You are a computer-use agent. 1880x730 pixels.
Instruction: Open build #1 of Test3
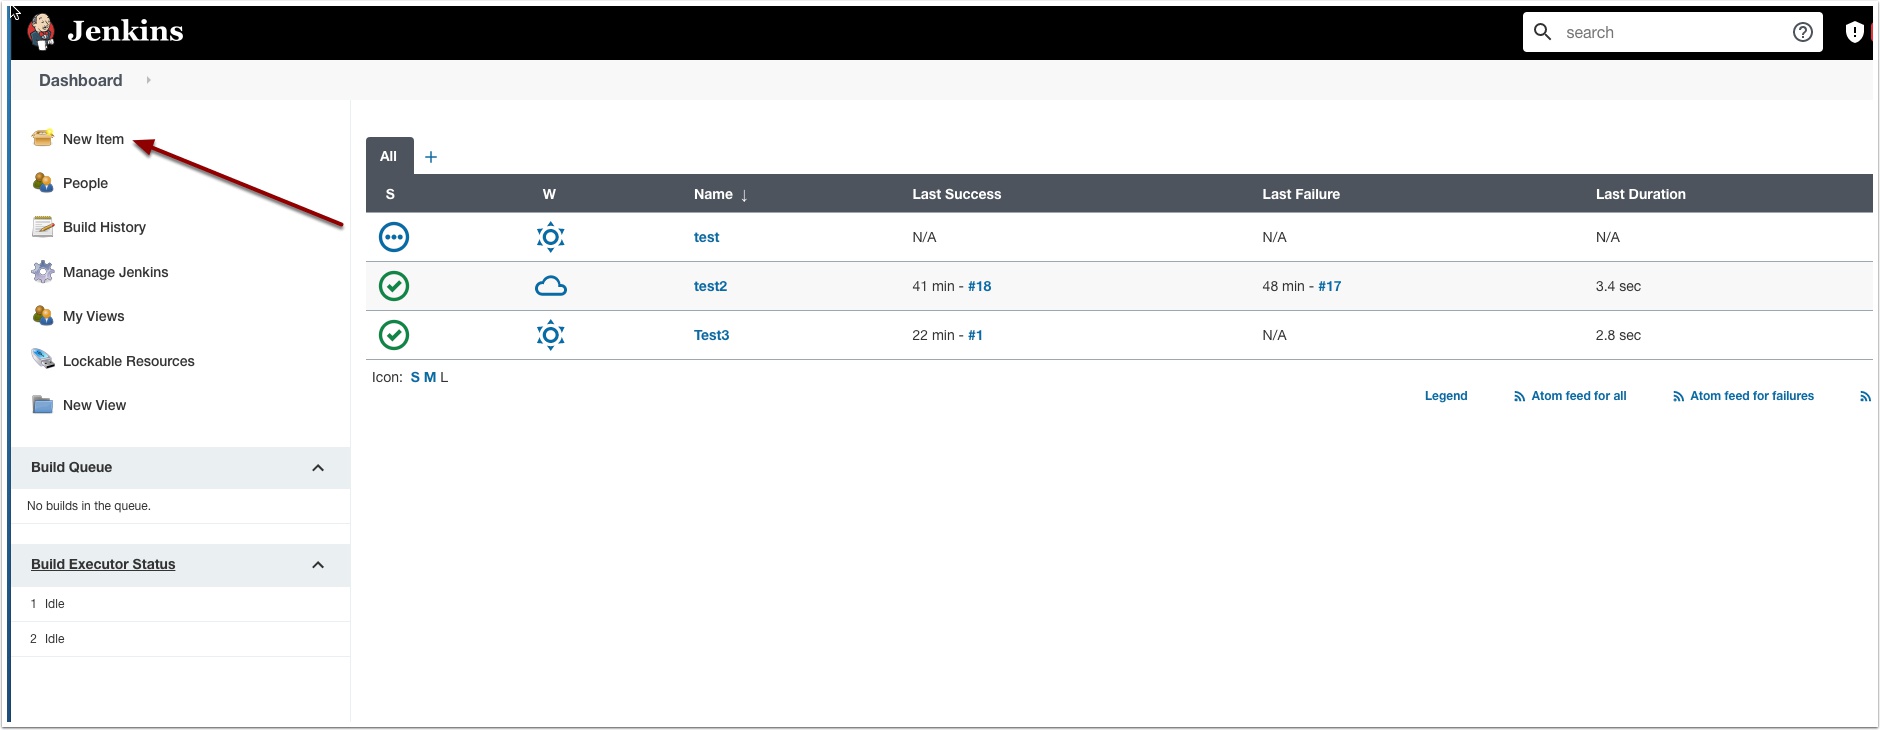[x=975, y=335]
